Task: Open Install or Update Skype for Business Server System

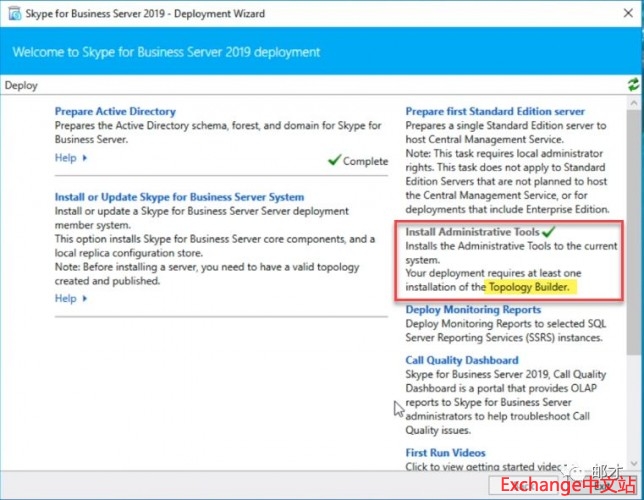Action: tap(179, 197)
